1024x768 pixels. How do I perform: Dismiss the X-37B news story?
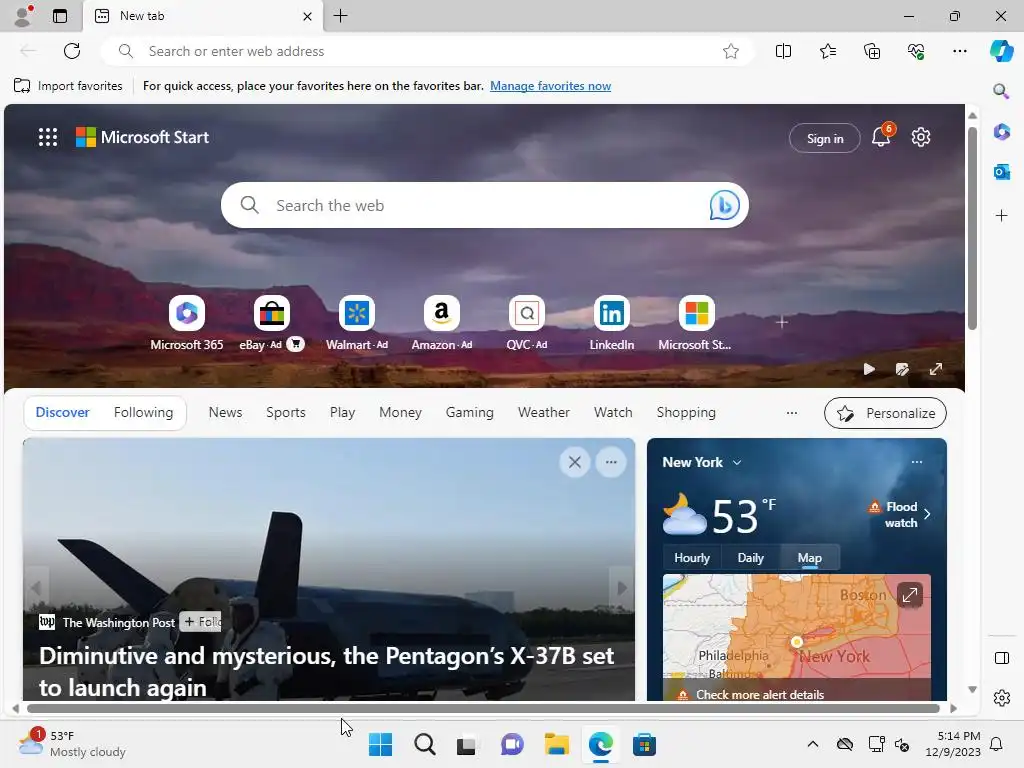[x=575, y=462]
